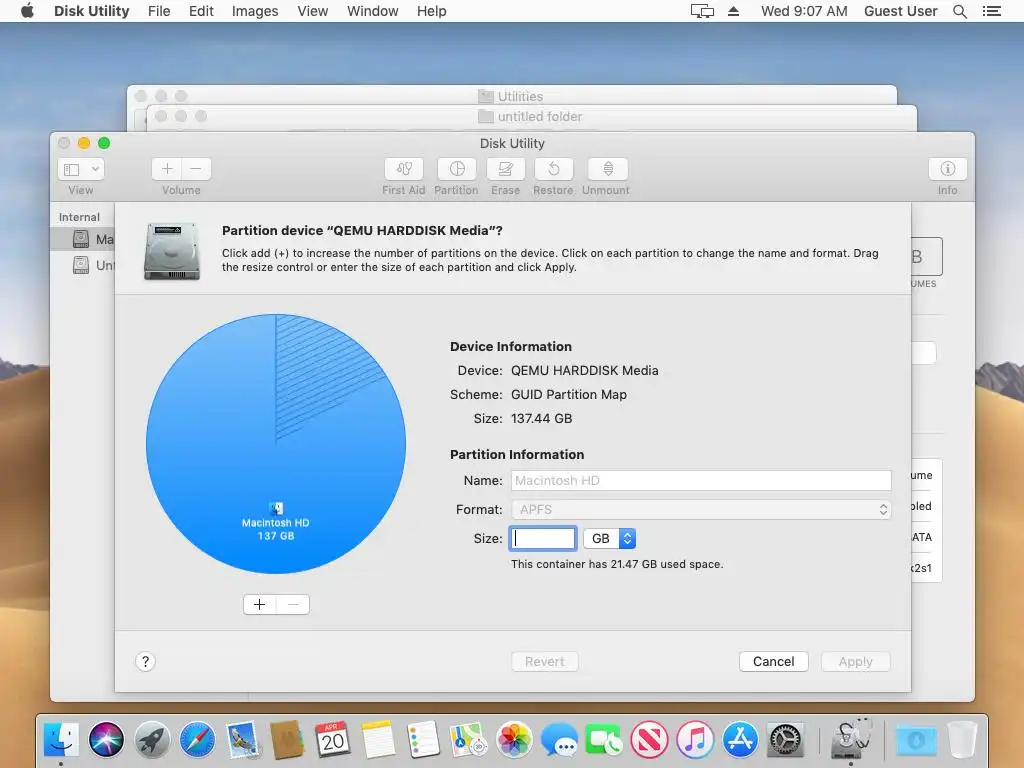
Task: Open Calendar from the Dock
Action: click(332, 740)
